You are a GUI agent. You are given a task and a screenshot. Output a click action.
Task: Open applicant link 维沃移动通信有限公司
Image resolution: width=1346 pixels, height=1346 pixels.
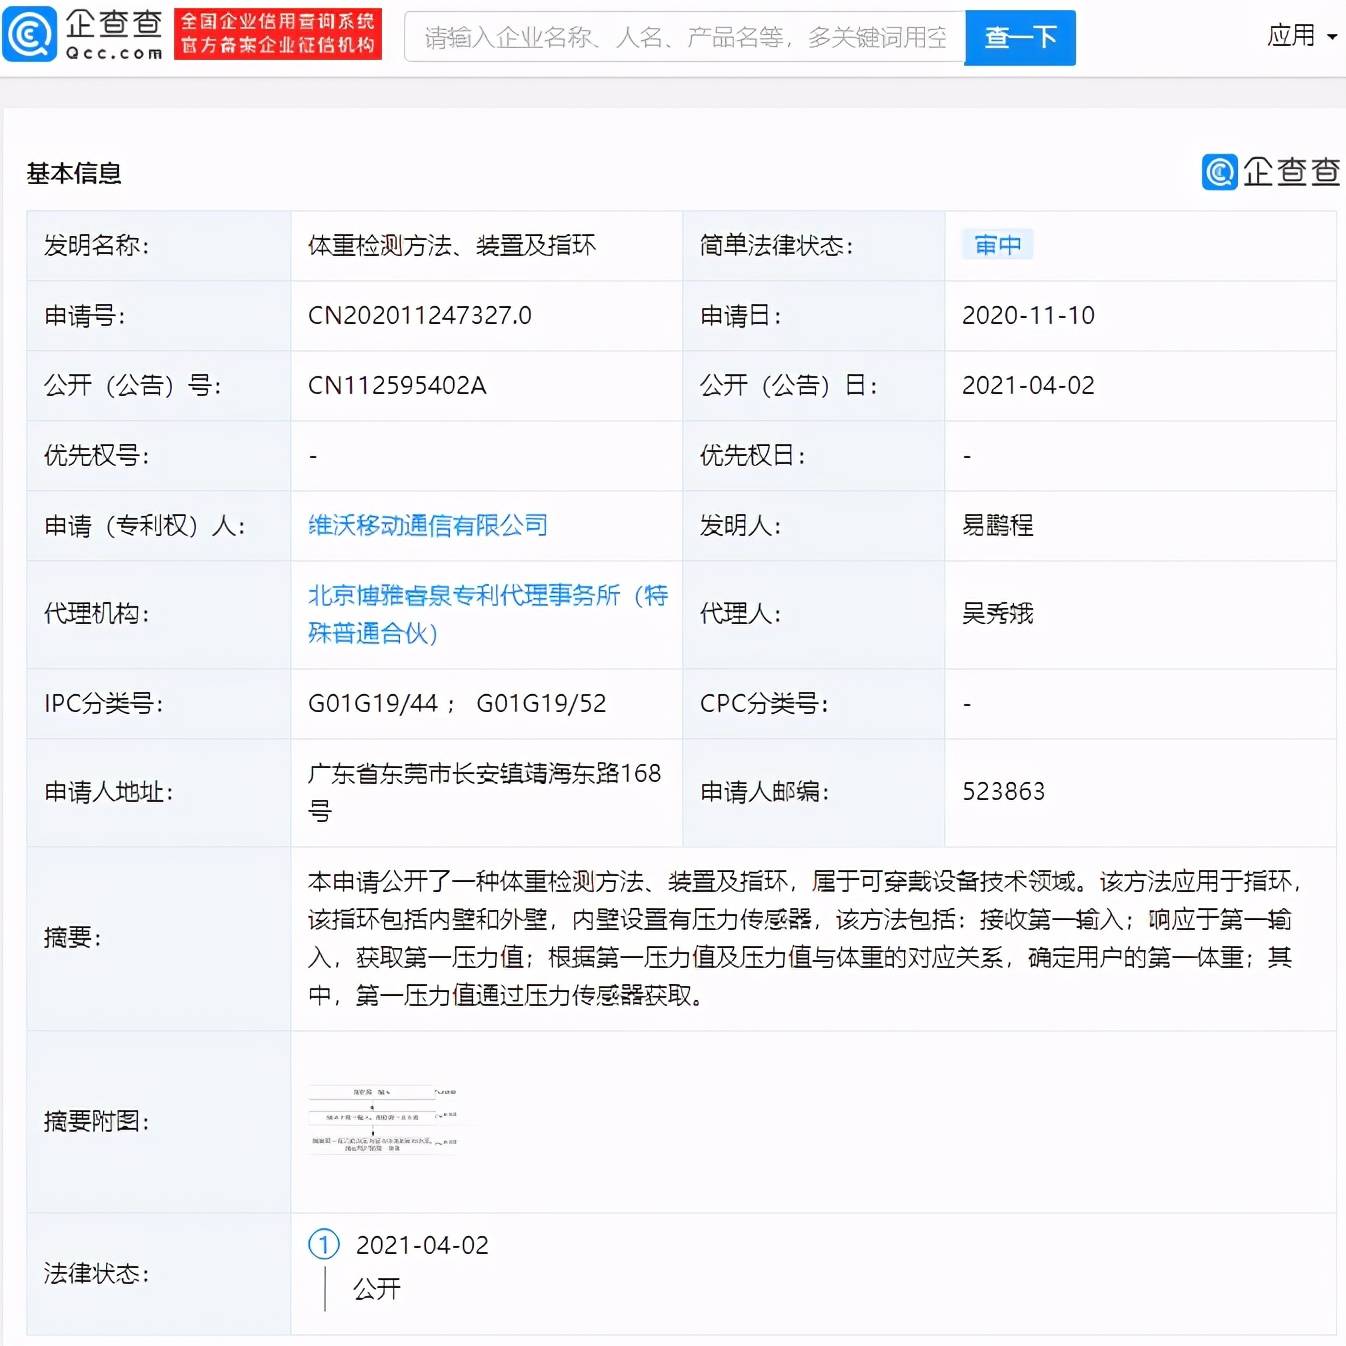pos(428,525)
